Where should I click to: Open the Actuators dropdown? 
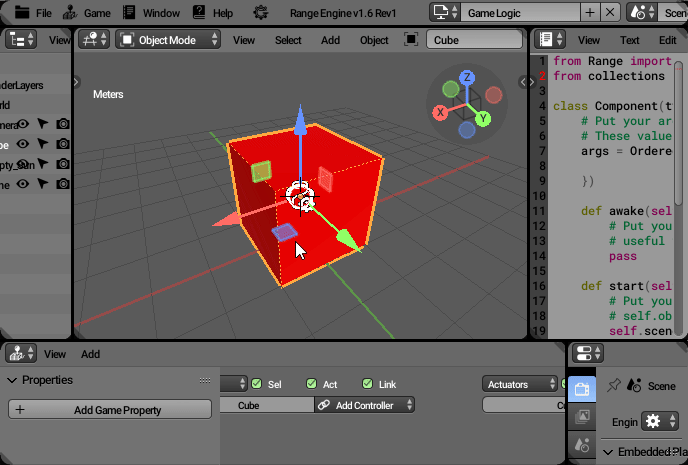(x=520, y=384)
